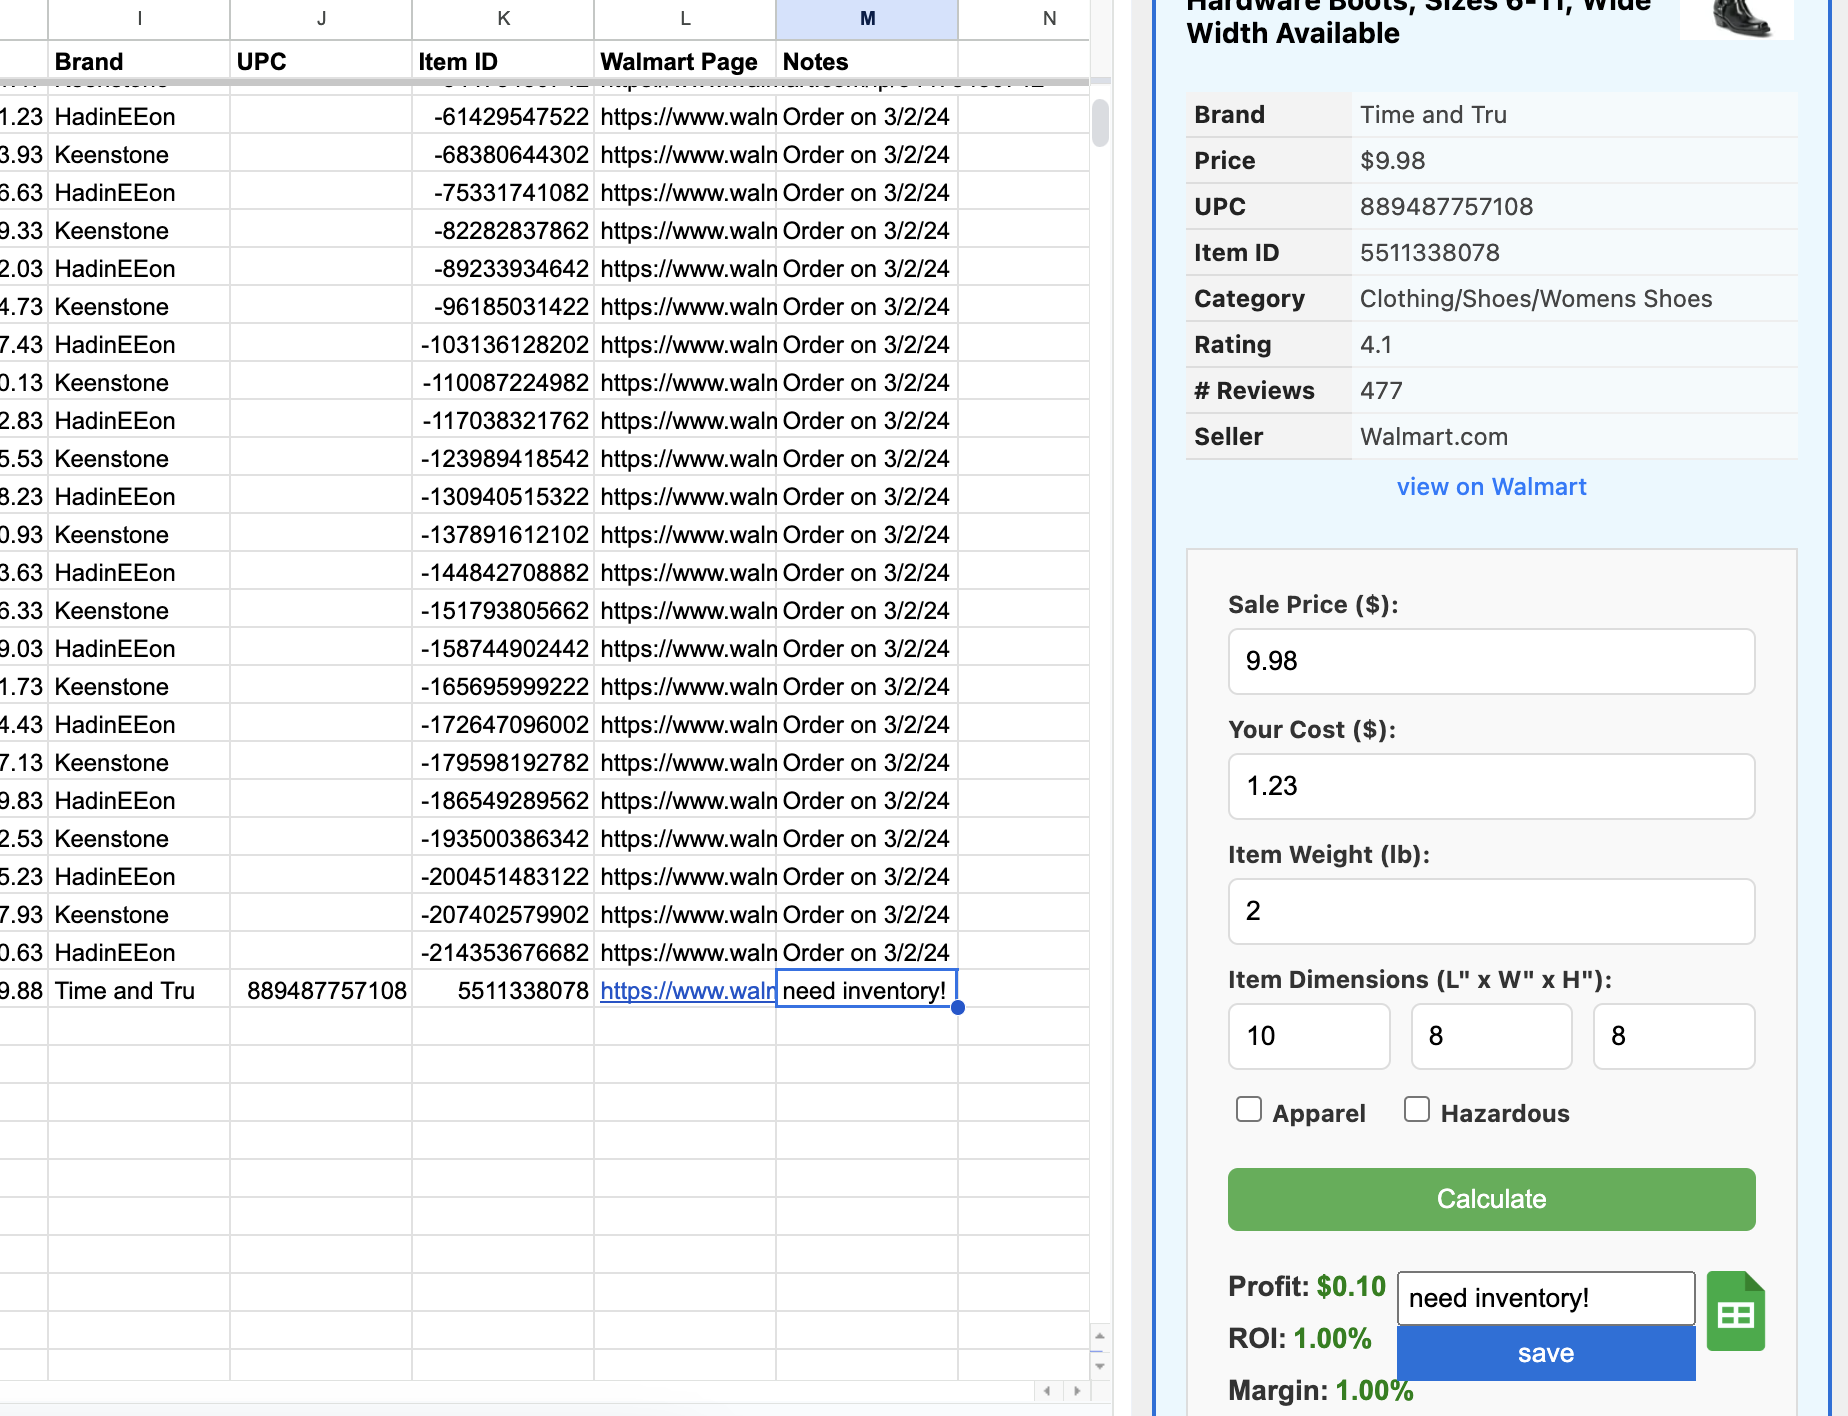
Task: Click the horizontal scroll left arrow
Action: pyautogui.click(x=1047, y=1391)
